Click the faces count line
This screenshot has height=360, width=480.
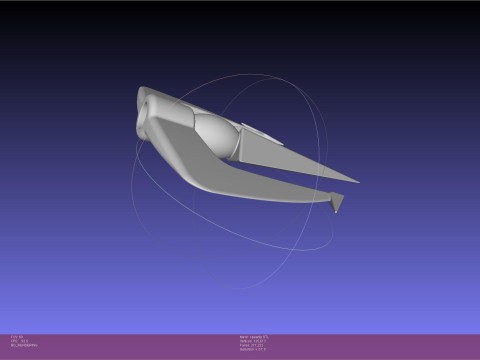coord(251,345)
